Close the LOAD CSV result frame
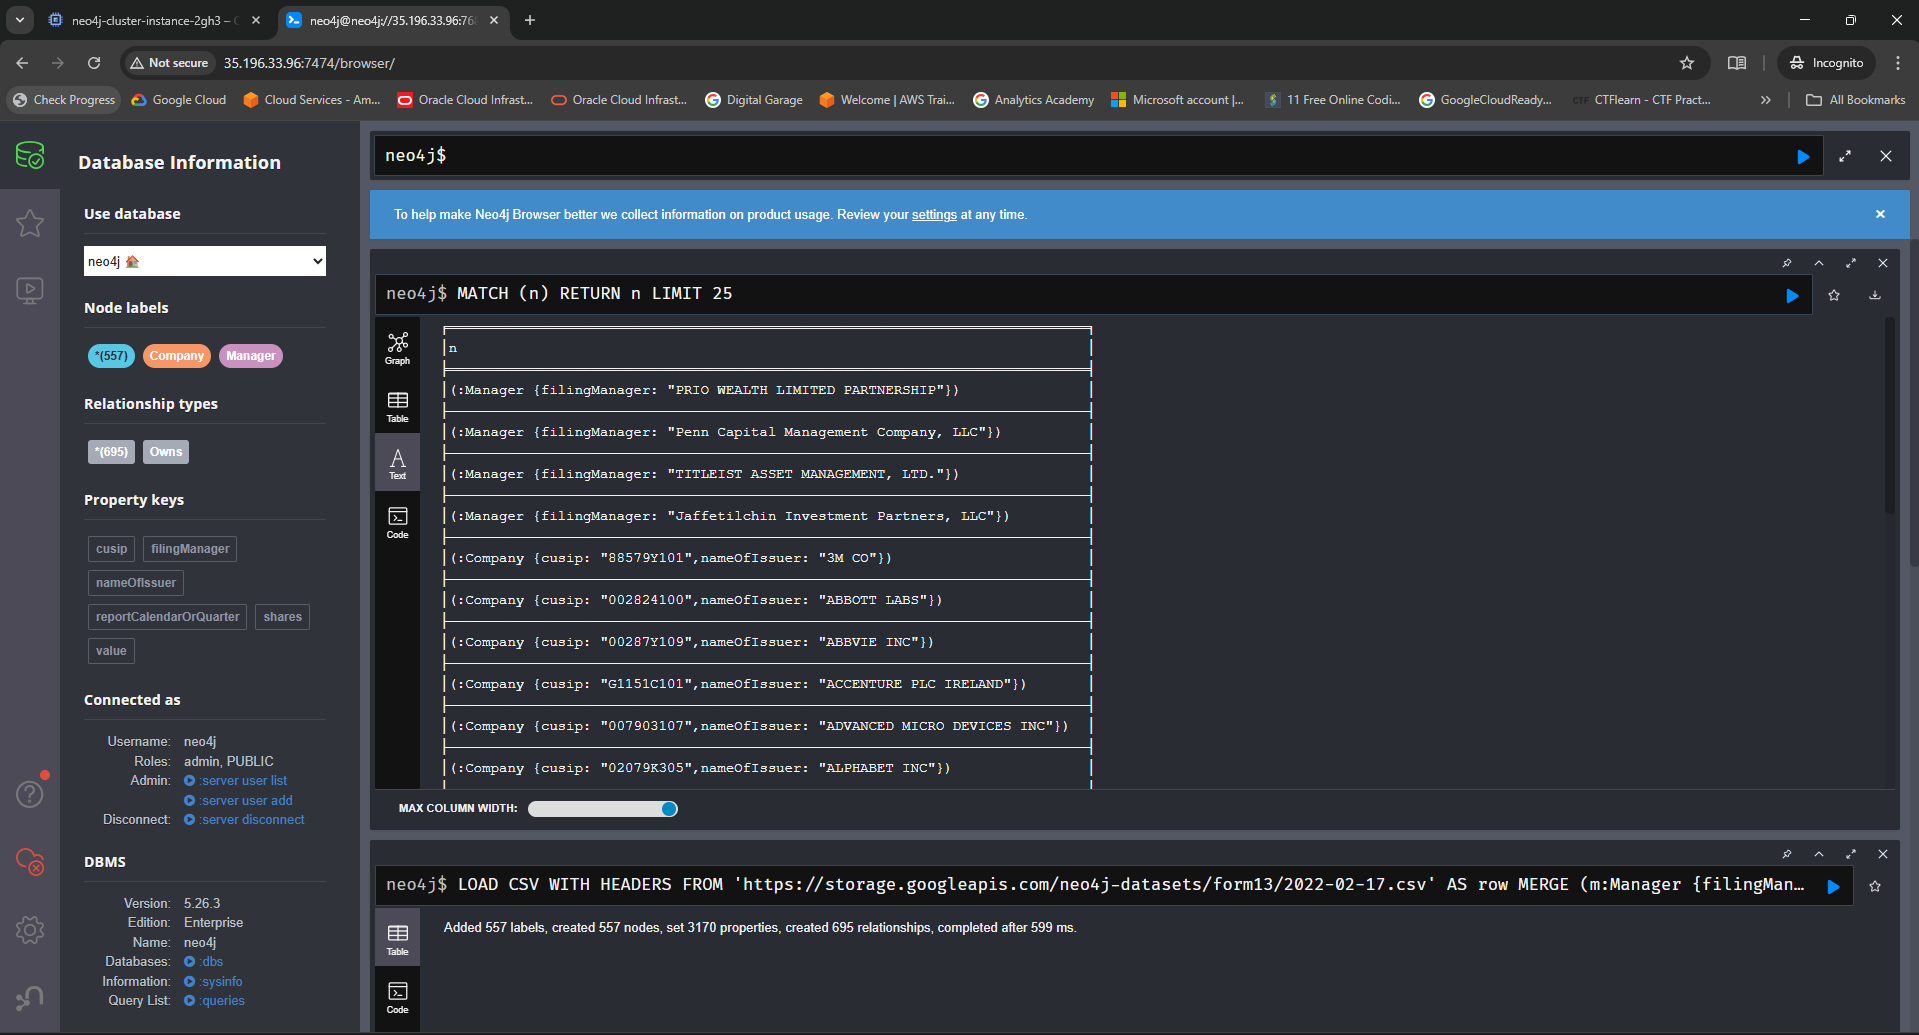Screen dimensions: 1919x1035 coord(1883,854)
